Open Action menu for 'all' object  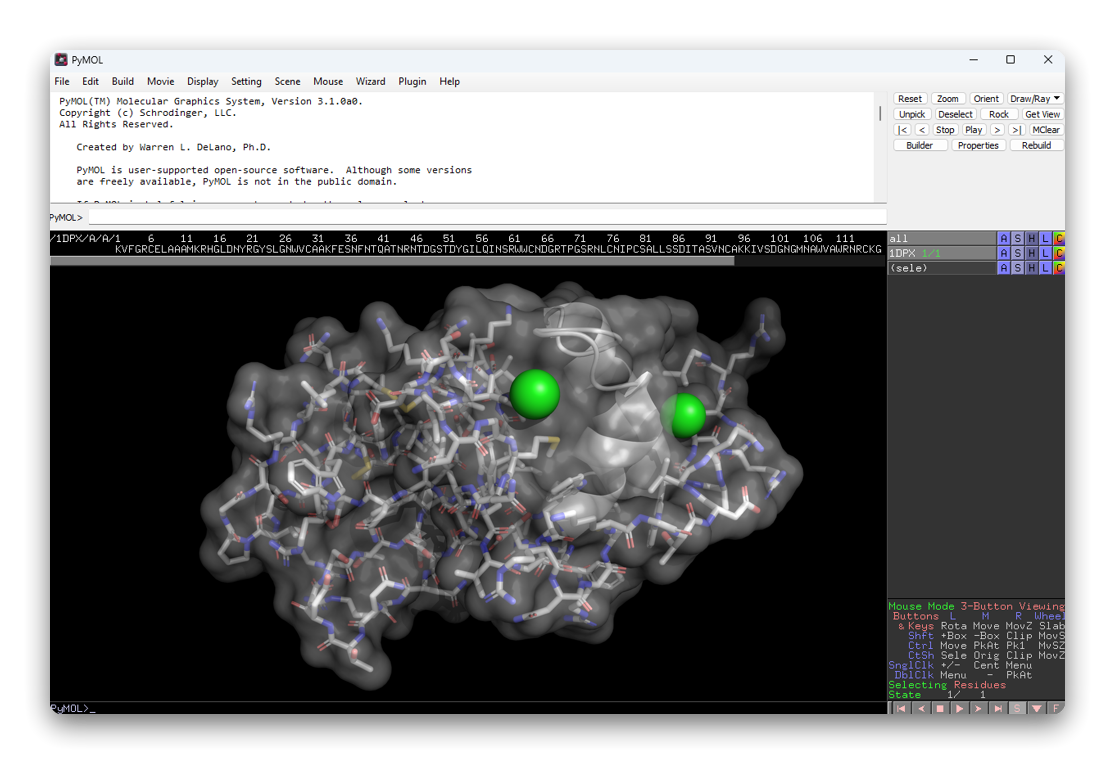coord(1003,238)
